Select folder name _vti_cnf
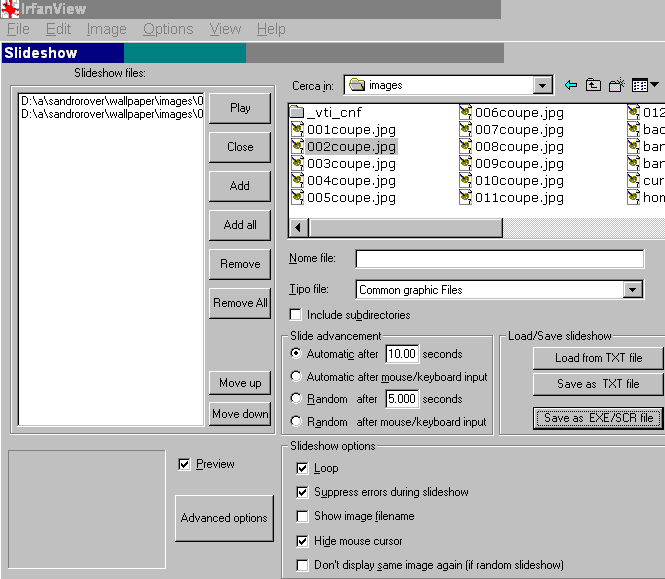This screenshot has width=665, height=579. coord(334,112)
